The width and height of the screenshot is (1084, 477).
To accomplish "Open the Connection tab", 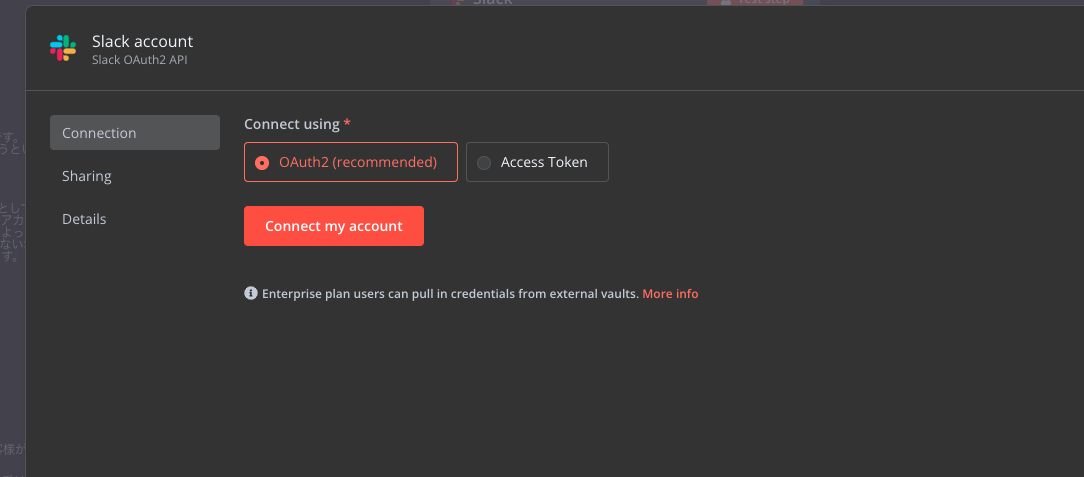I will (x=135, y=133).
